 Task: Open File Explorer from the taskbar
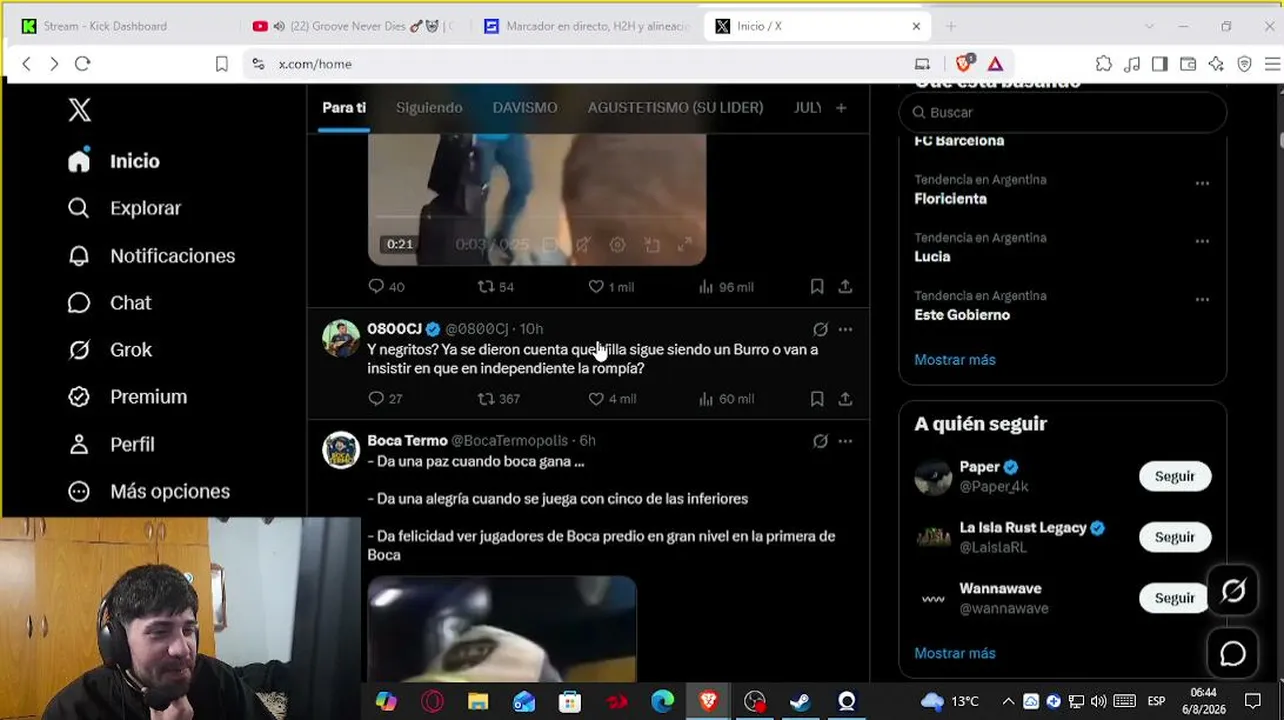coord(478,701)
